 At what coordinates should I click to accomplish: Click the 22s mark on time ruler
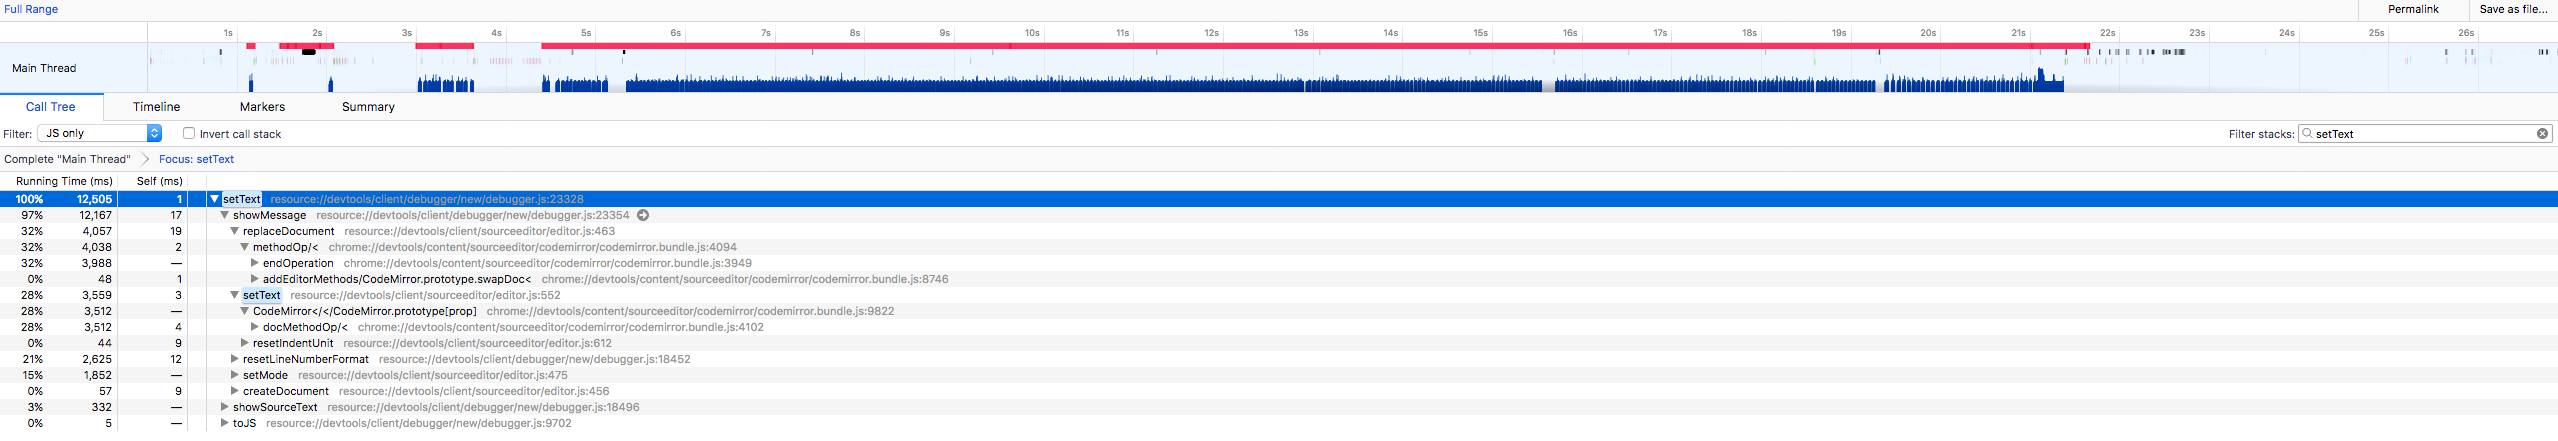tap(2107, 33)
